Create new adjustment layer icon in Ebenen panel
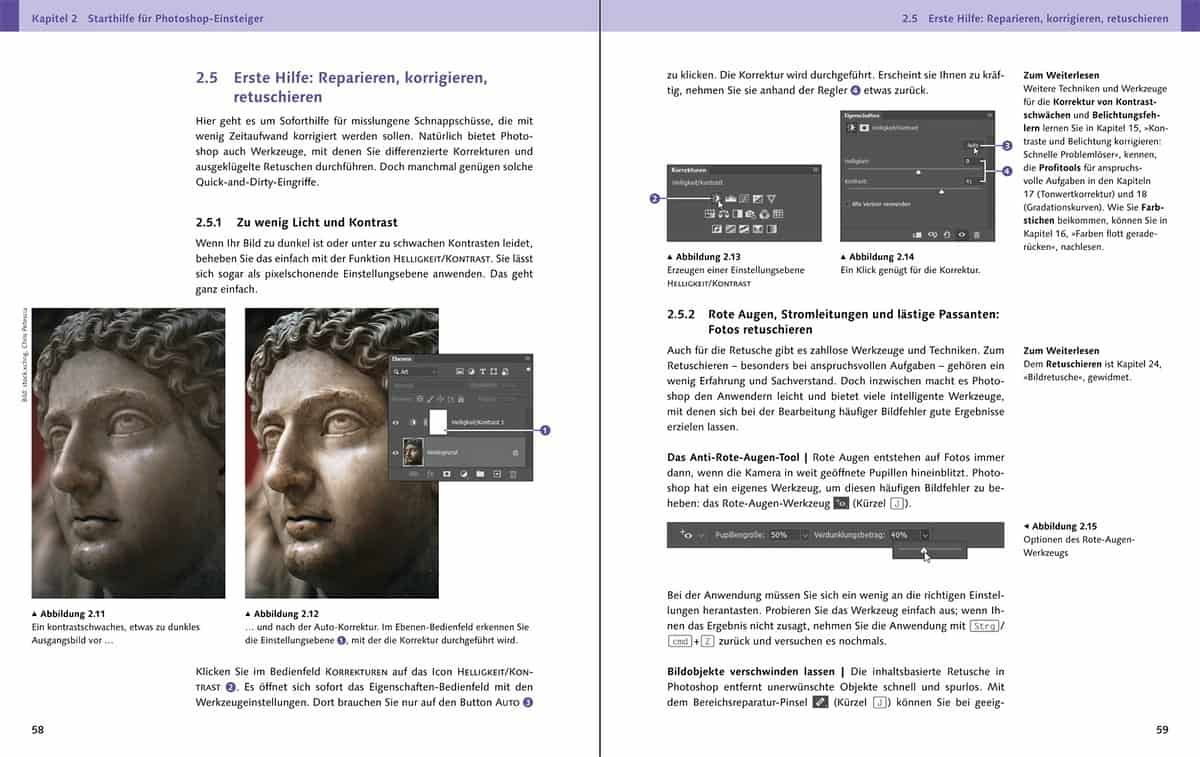Screen dimensions: 1200x757 pyautogui.click(x=464, y=474)
